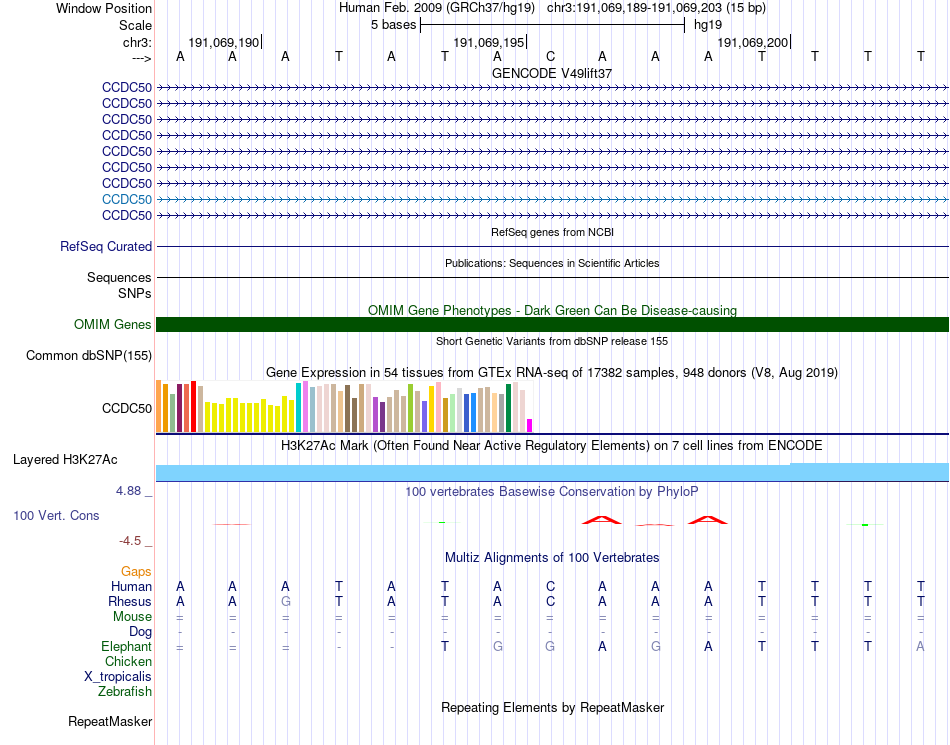Click the OMIM Gene Phenotypes track title
Image resolution: width=950 pixels, height=745 pixels.
click(x=552, y=310)
